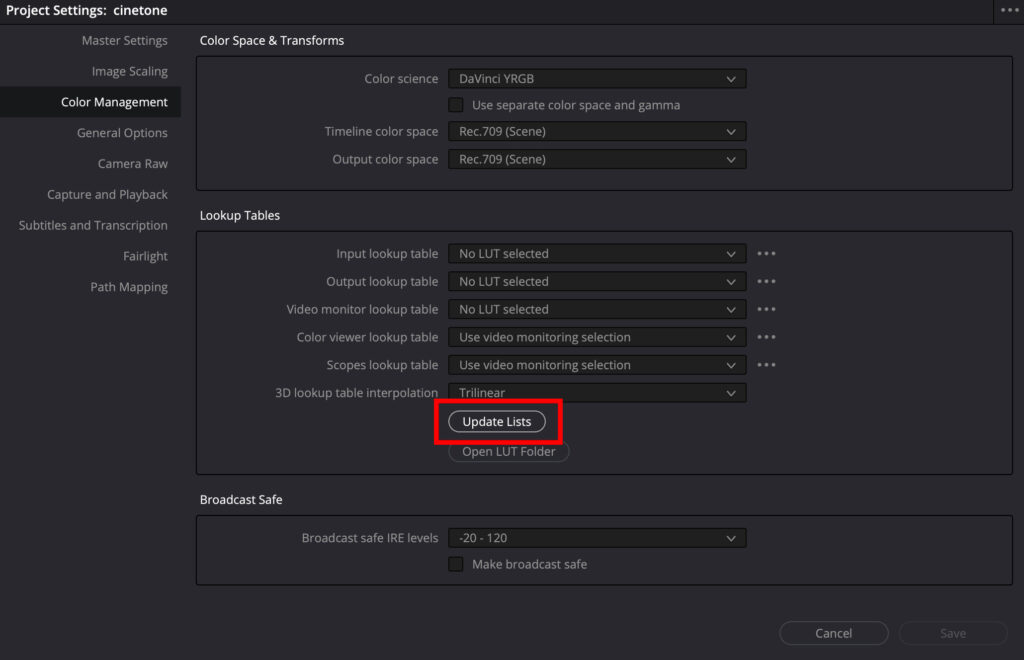Viewport: 1024px width, 660px height.
Task: Click Open LUT Folder button
Action: (x=509, y=452)
